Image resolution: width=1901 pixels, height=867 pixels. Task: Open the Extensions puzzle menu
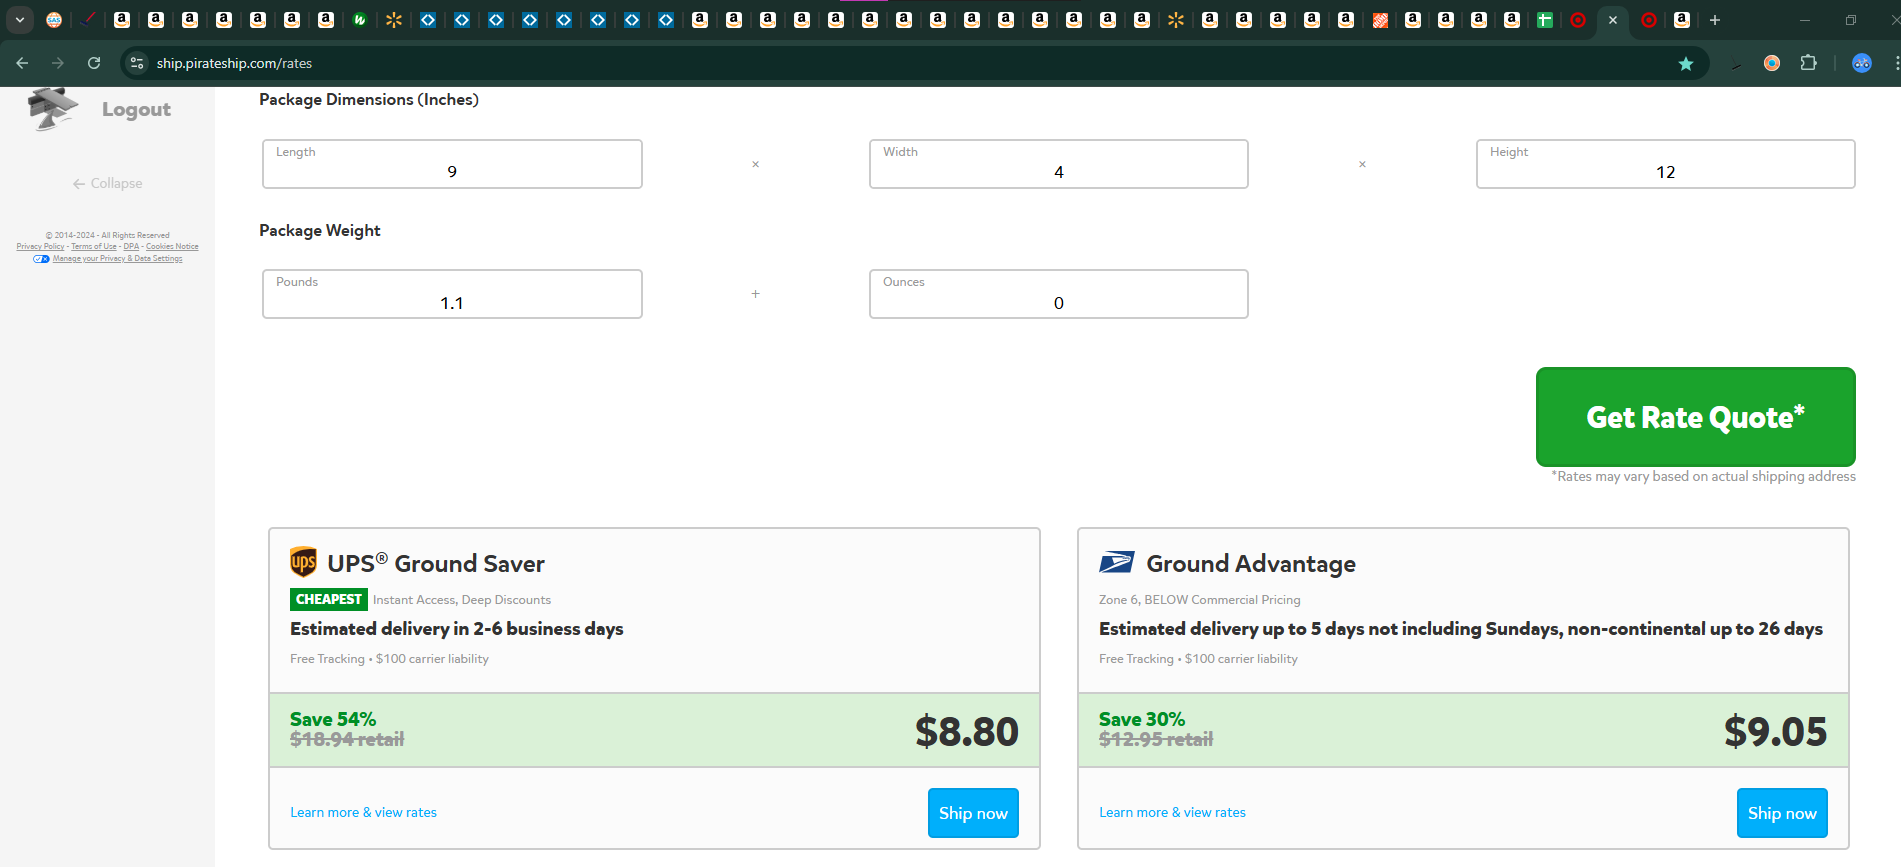(1808, 63)
